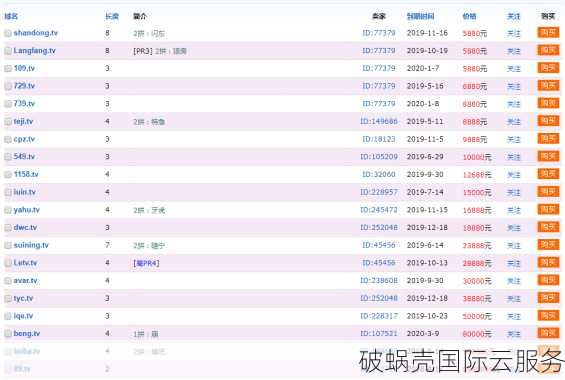Tick the checkbox beside shandong.tv
The width and height of the screenshot is (565, 380).
[8, 33]
